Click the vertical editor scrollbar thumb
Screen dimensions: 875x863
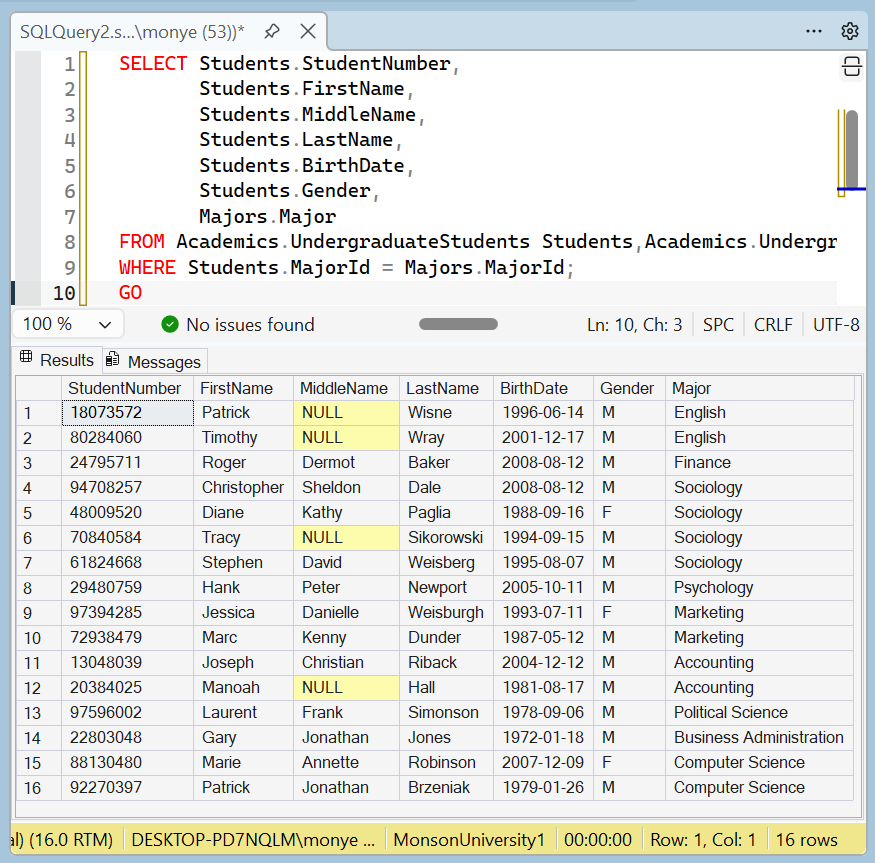pos(852,148)
